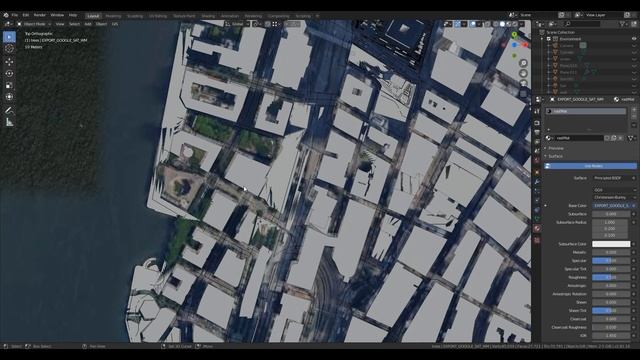
Task: Open the Tool properties tab icon
Action: pos(537,111)
